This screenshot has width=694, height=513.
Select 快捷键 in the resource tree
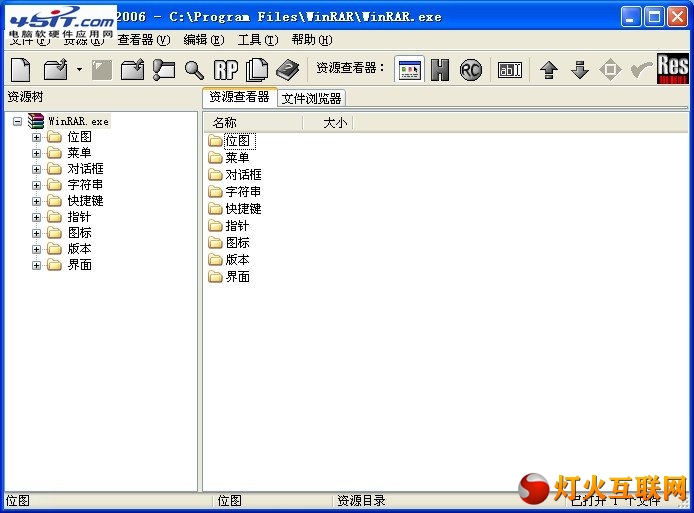[85, 201]
